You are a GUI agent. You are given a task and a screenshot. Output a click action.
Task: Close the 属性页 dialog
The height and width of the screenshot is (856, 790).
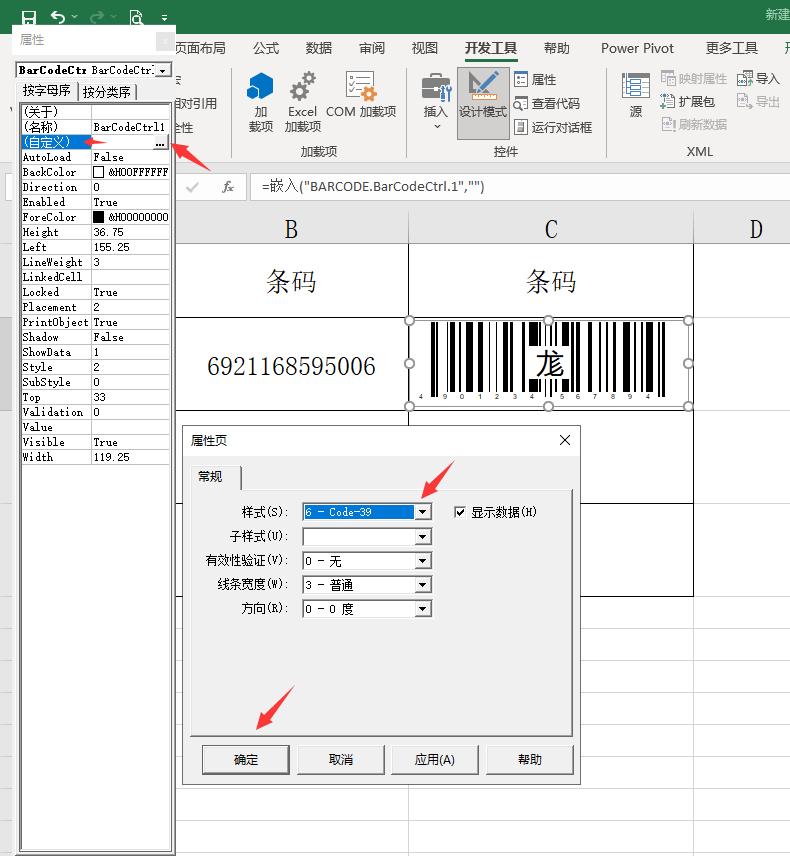(x=565, y=440)
